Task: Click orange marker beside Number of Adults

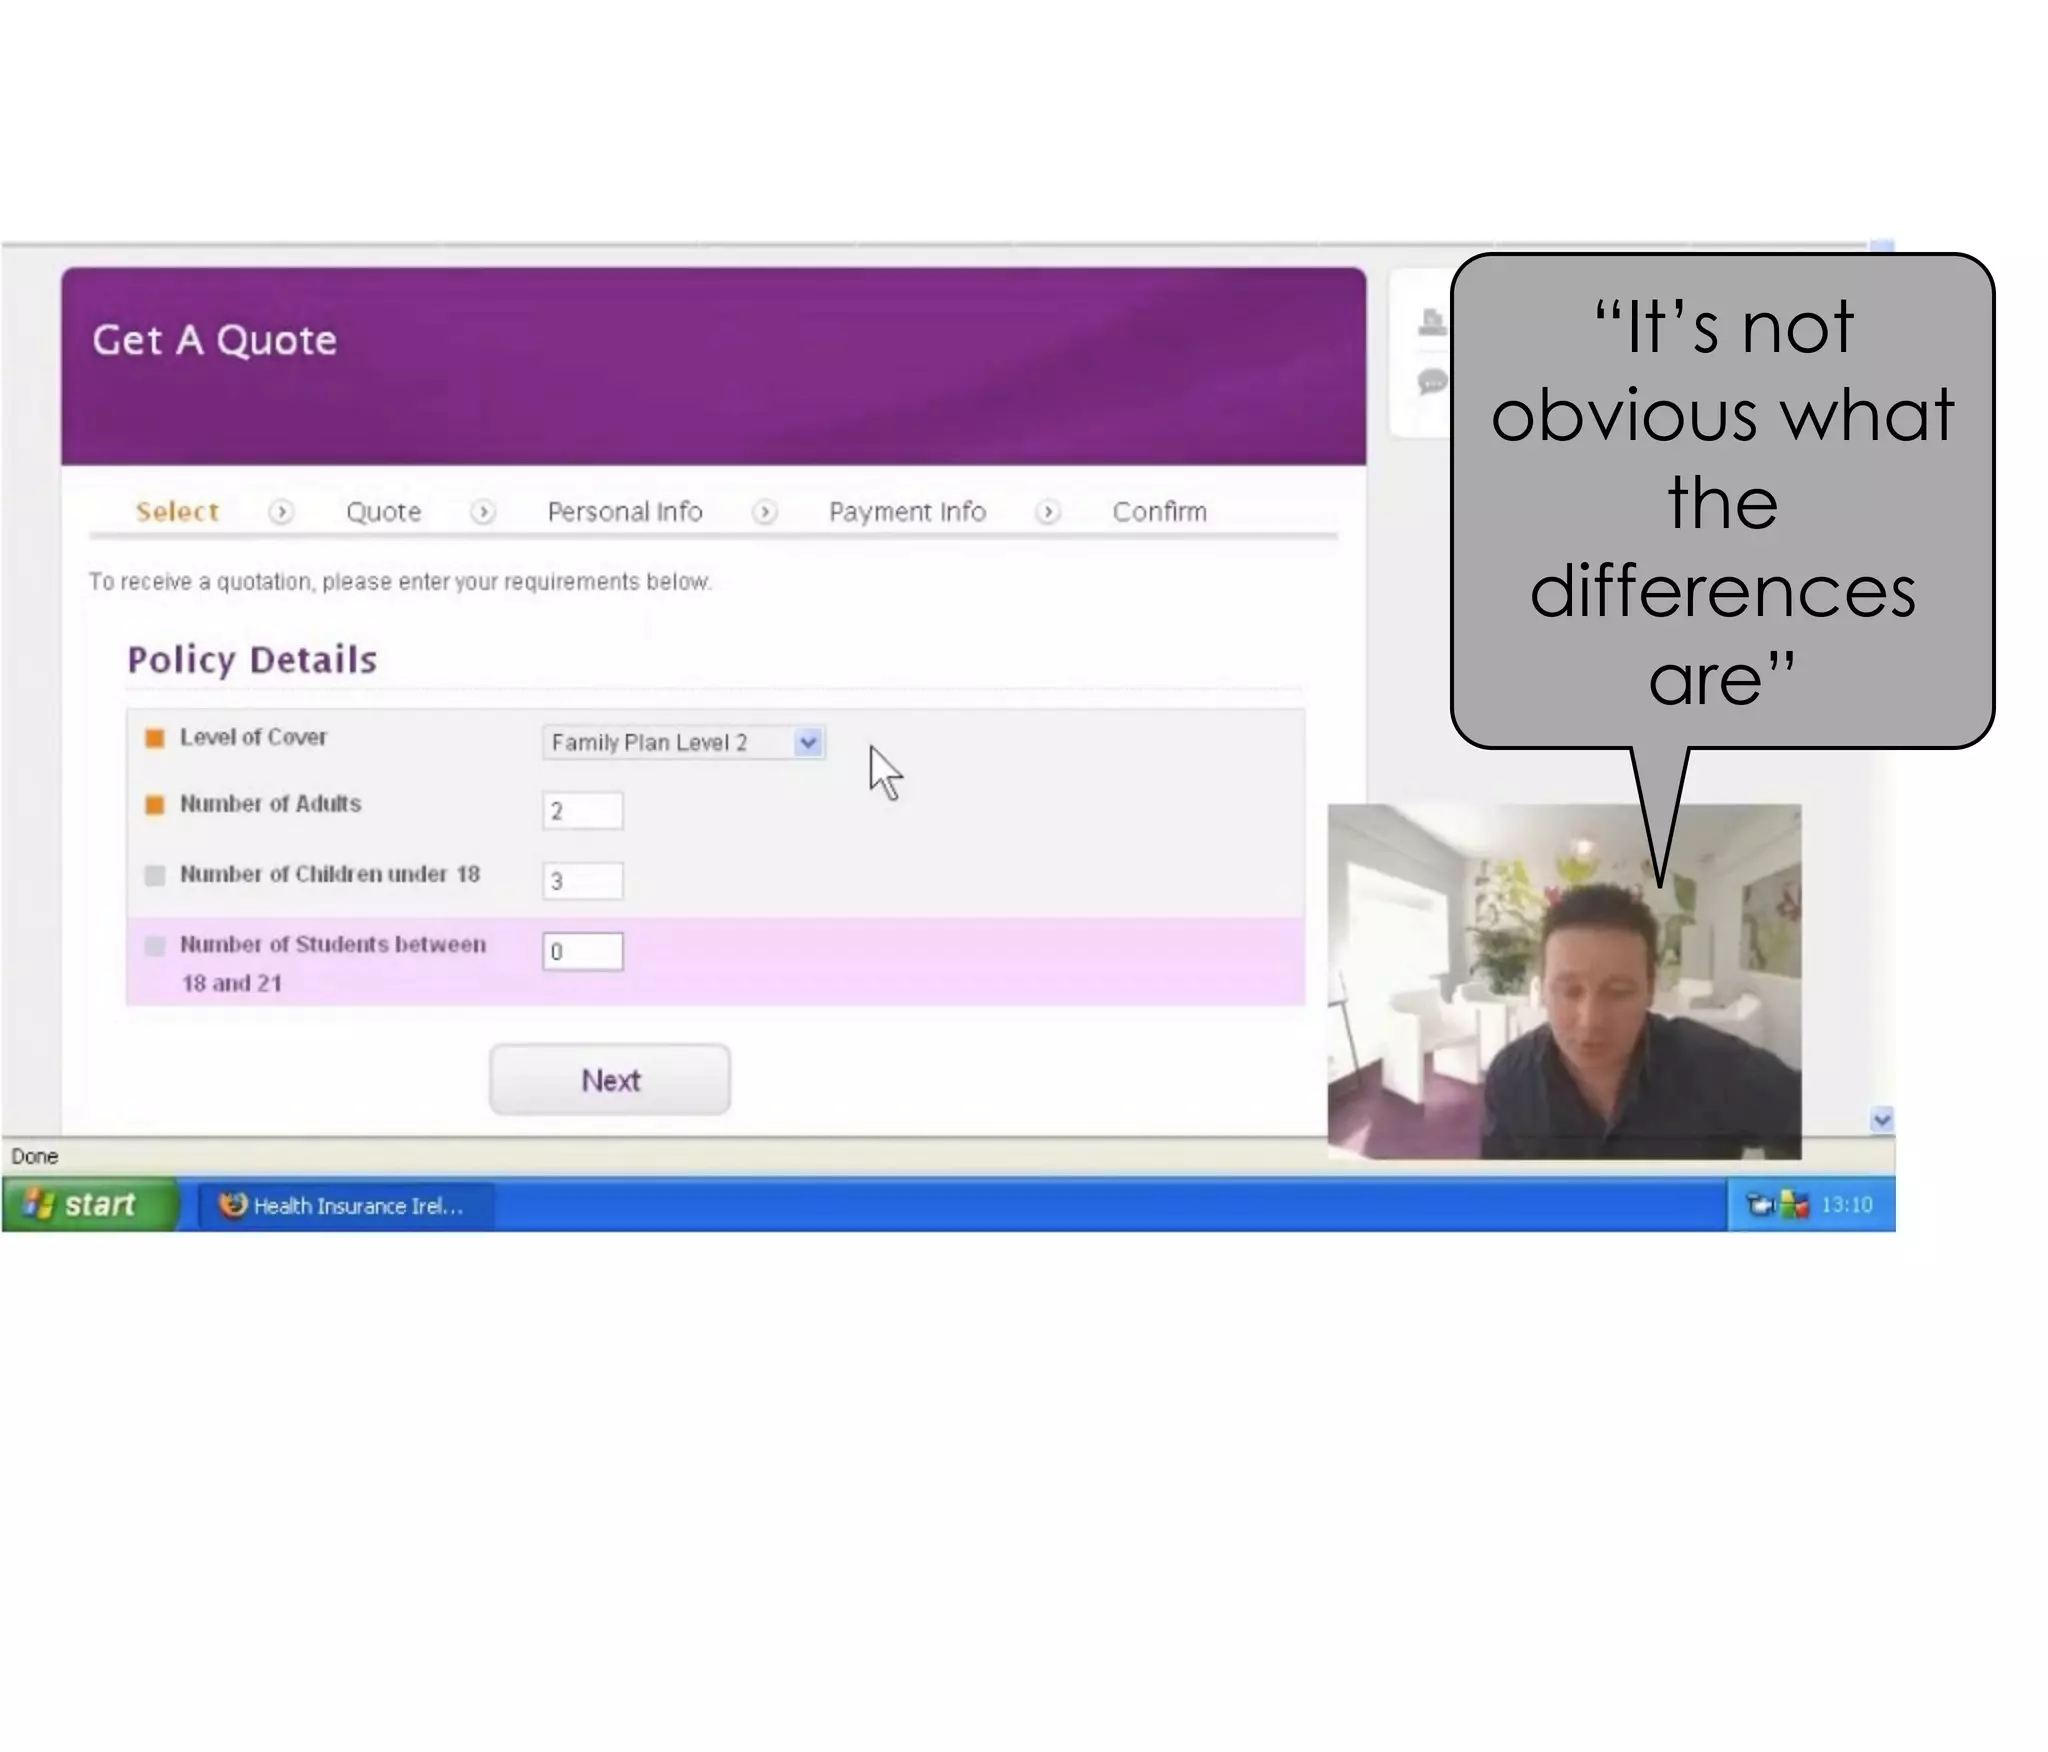Action: [x=155, y=805]
